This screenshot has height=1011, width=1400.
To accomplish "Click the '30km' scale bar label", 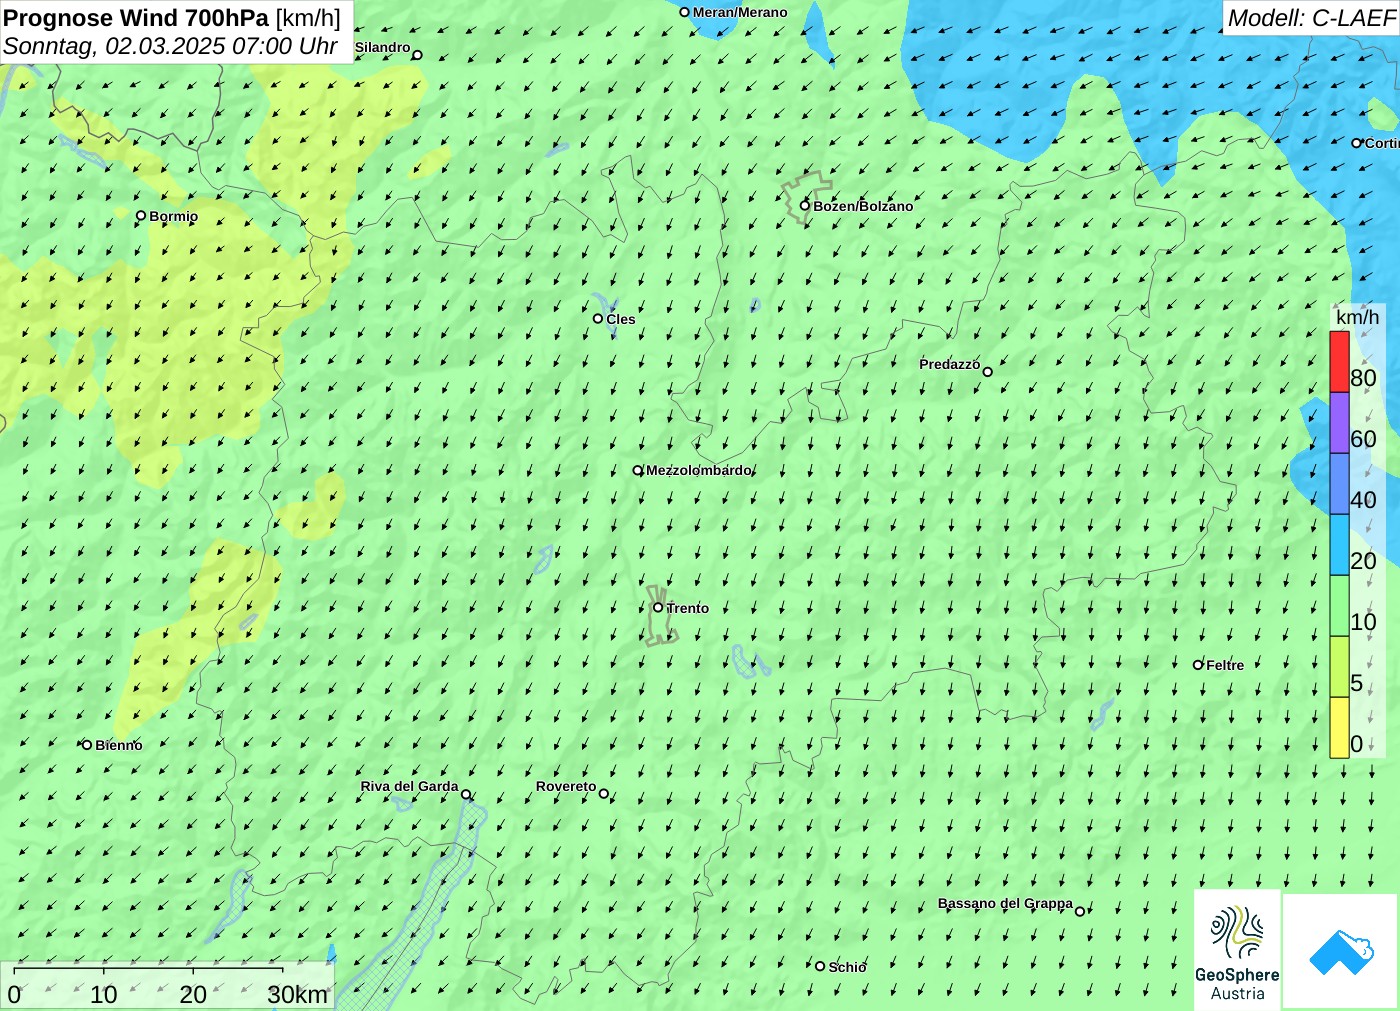I will 297,994.
